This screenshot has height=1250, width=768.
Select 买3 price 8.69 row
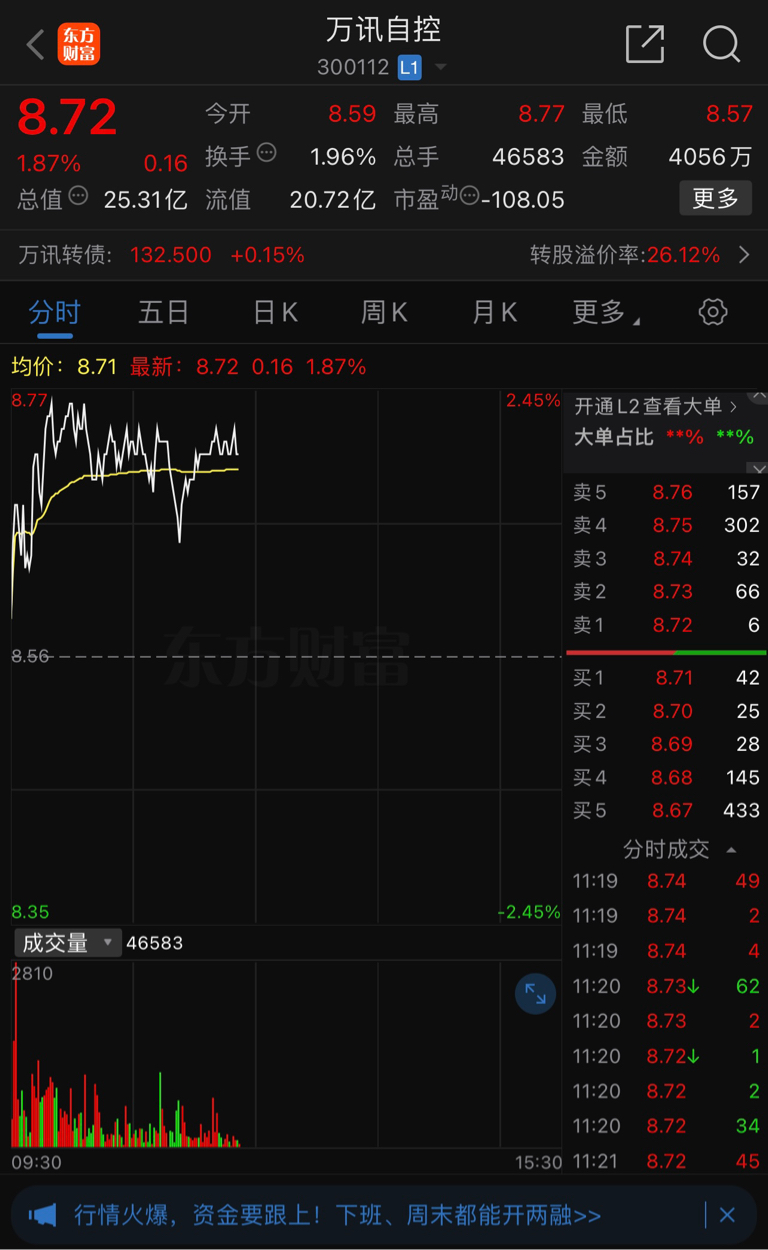(x=666, y=744)
